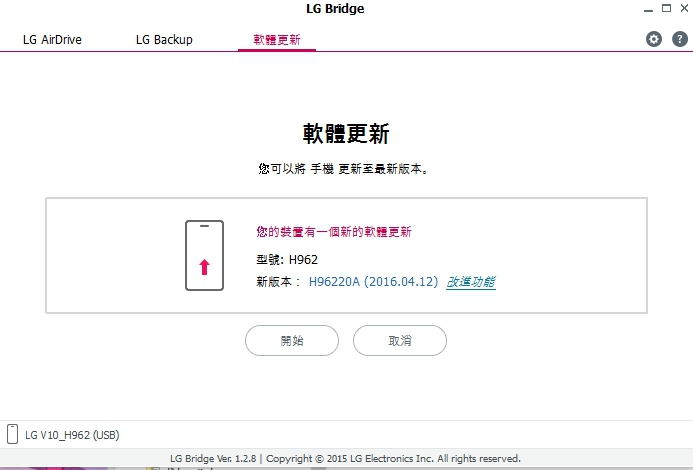Start the update with the 開始 button
This screenshot has width=693, height=470.
tap(292, 340)
